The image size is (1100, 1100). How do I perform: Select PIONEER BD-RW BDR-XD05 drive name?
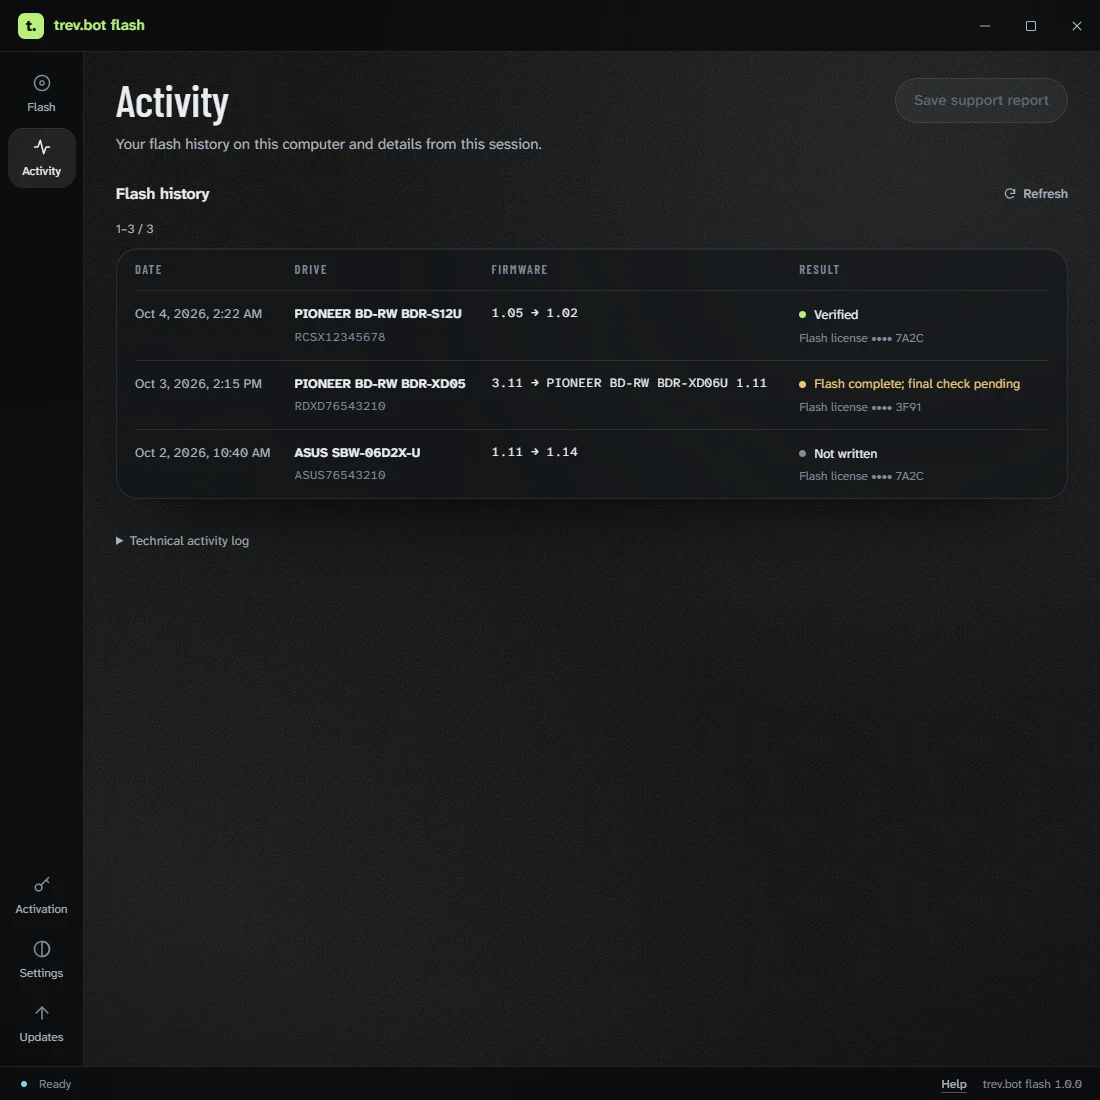[380, 384]
